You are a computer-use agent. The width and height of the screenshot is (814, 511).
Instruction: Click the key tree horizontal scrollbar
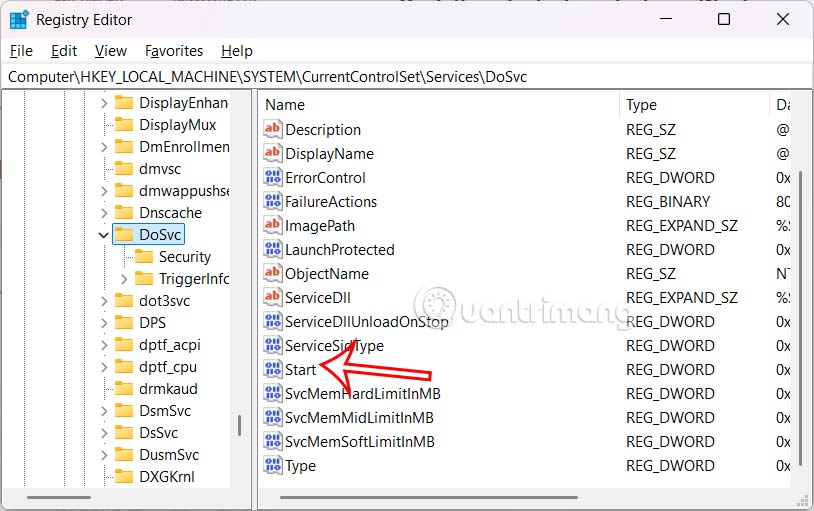59,497
